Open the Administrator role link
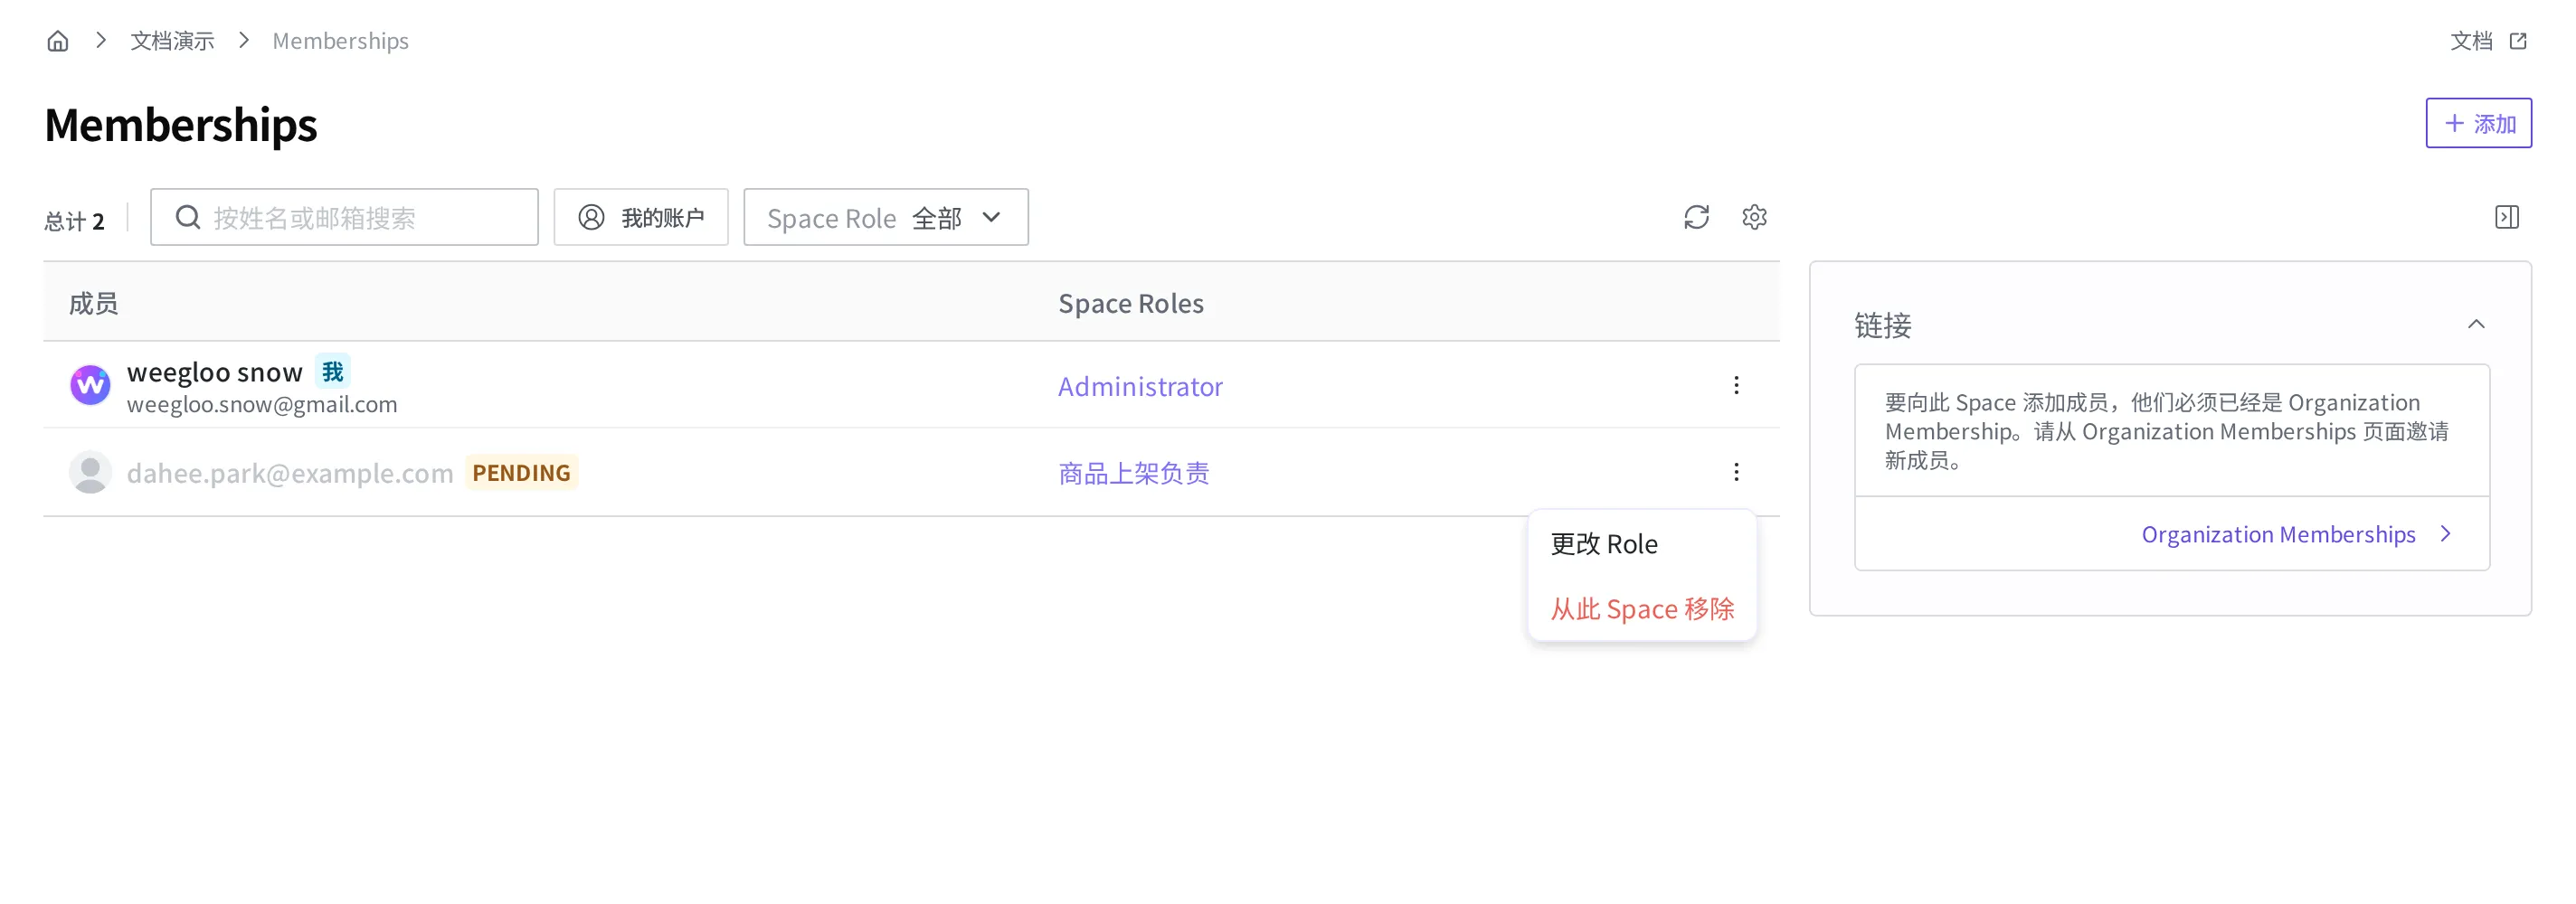Viewport: 2576px width, 904px height. coord(1140,386)
